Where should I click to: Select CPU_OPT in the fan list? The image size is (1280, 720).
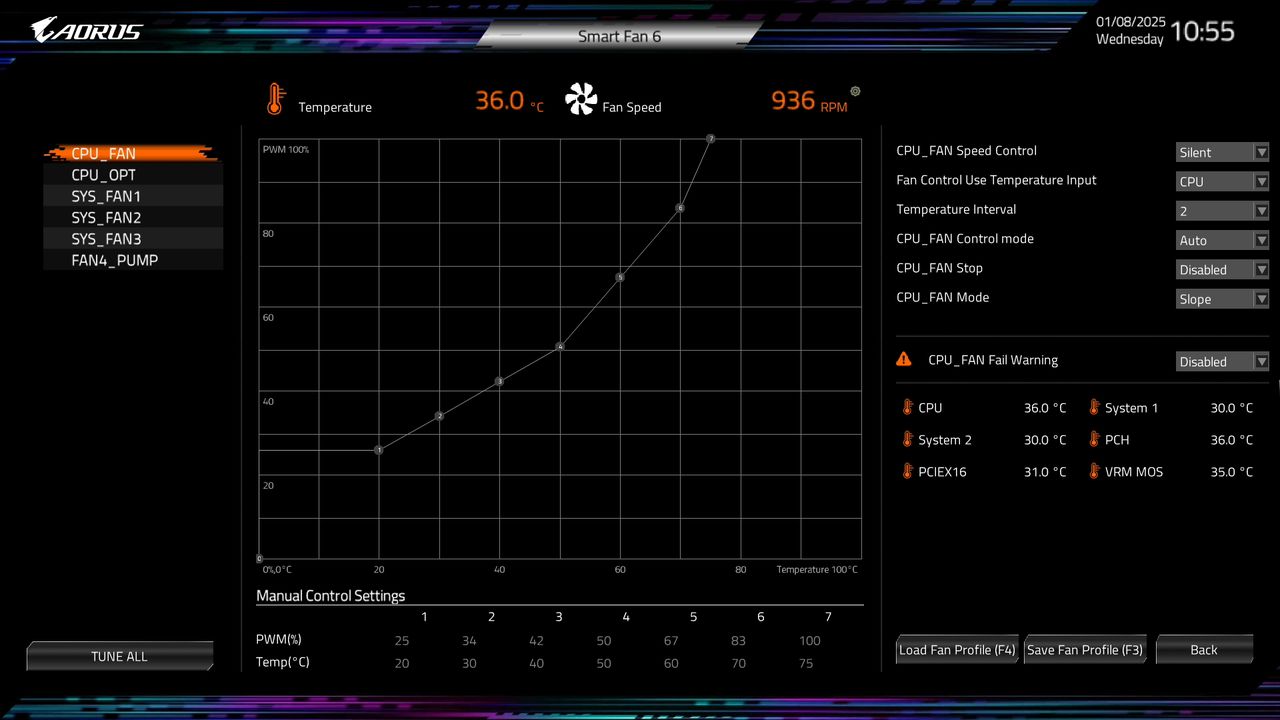coord(132,174)
